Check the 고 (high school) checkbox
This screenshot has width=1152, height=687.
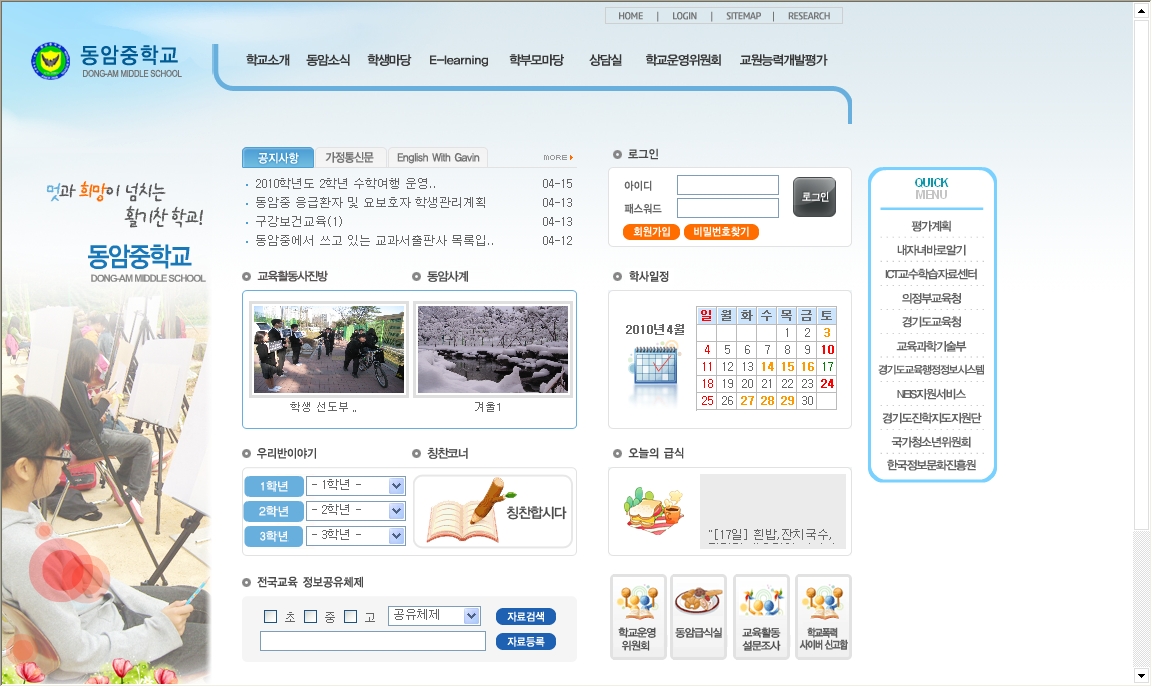click(x=351, y=616)
